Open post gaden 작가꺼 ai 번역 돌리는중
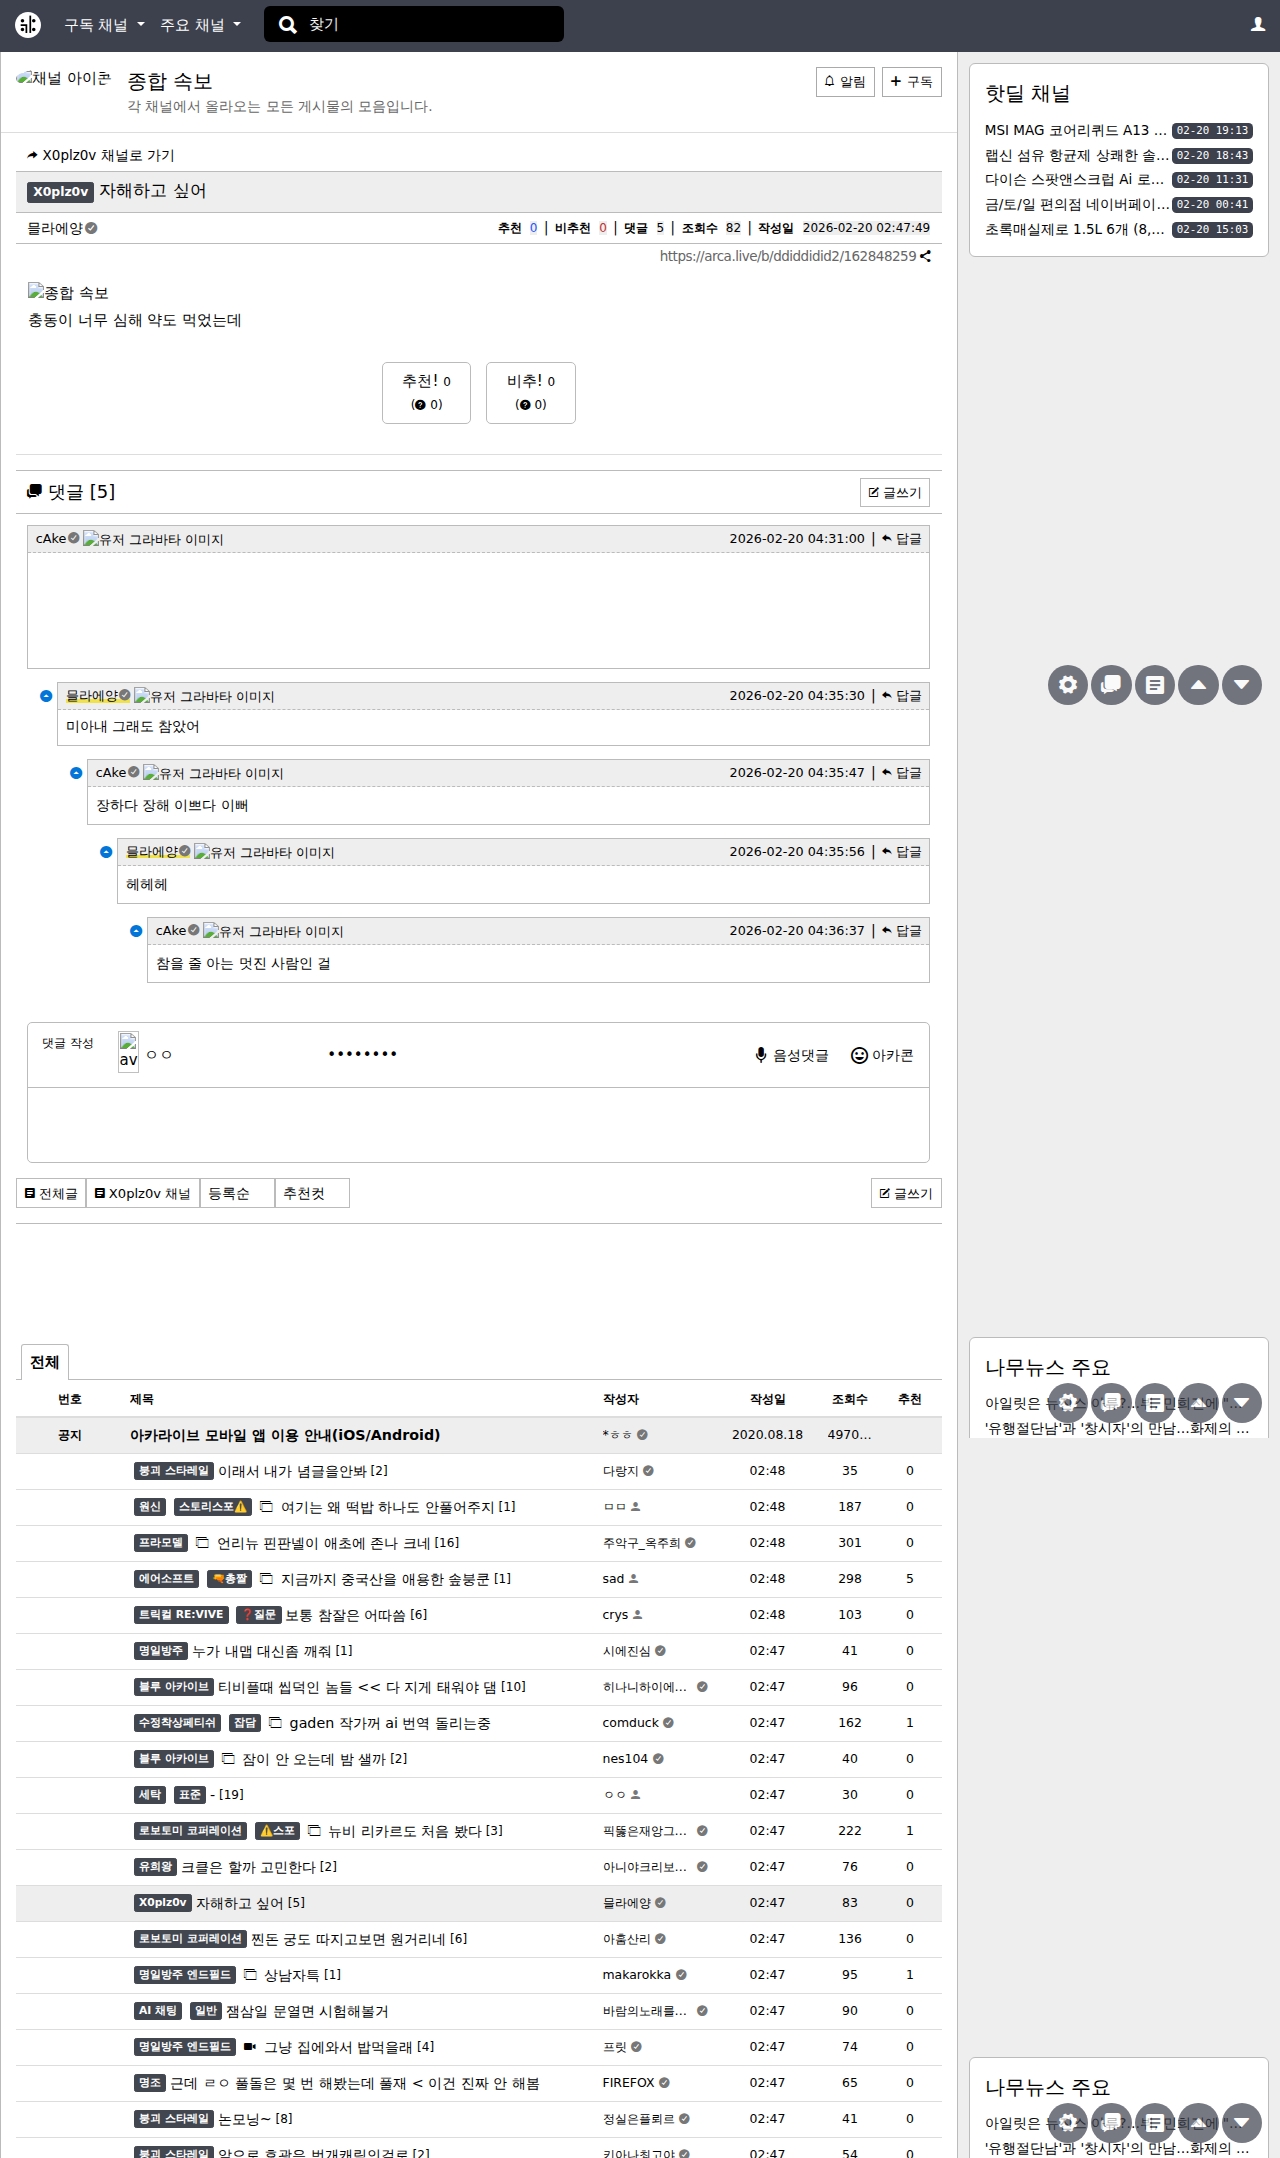 coord(389,1723)
